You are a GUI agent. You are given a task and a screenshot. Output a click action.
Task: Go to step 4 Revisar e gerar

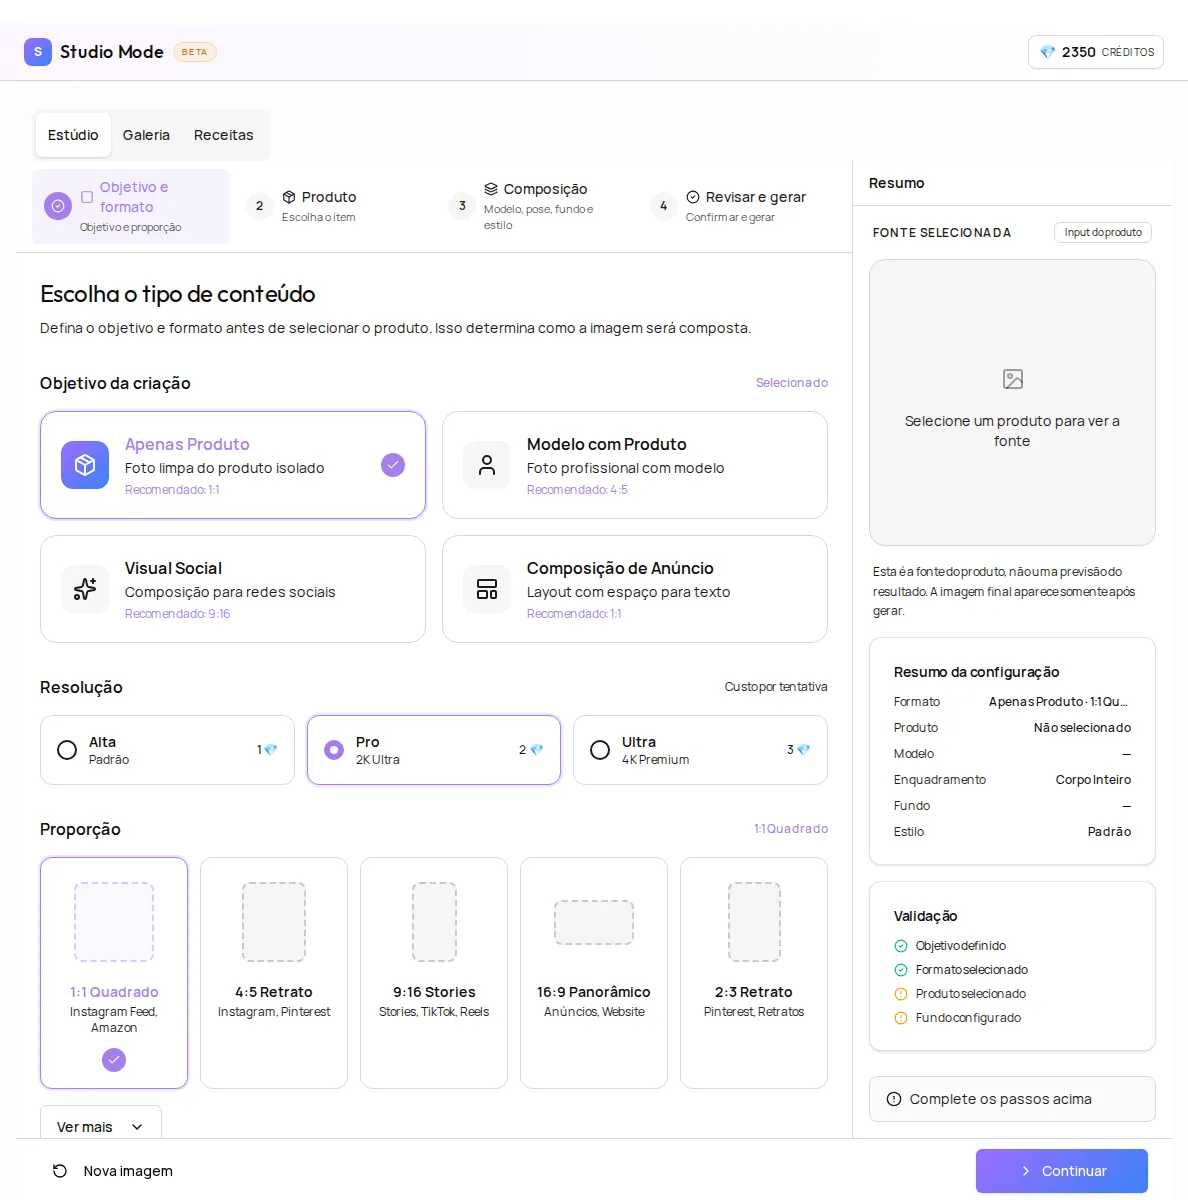click(739, 206)
